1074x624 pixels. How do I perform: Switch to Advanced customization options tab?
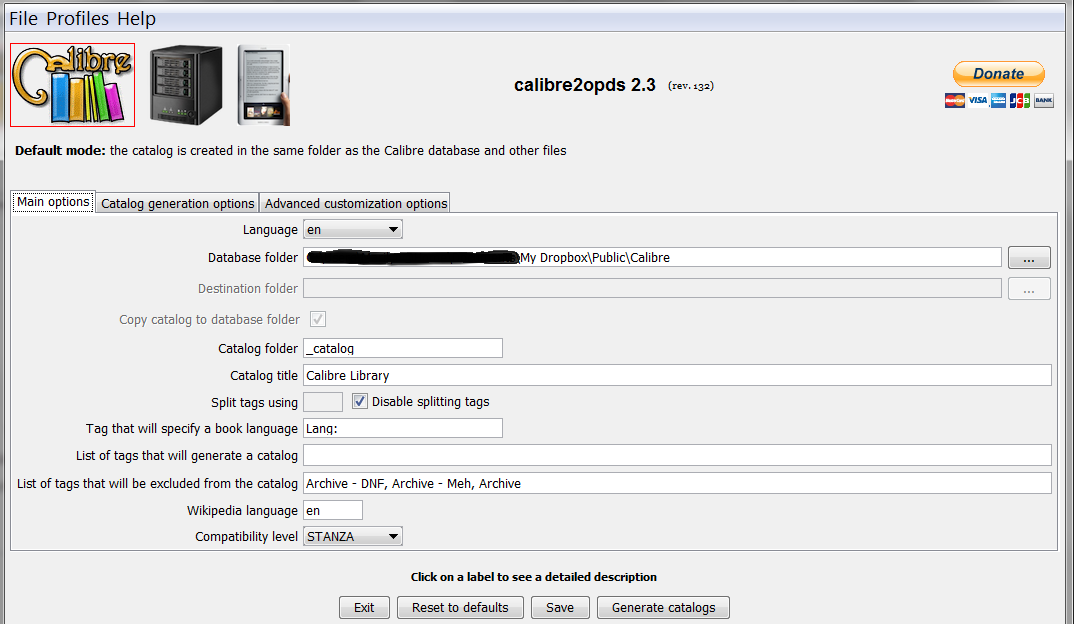[355, 203]
